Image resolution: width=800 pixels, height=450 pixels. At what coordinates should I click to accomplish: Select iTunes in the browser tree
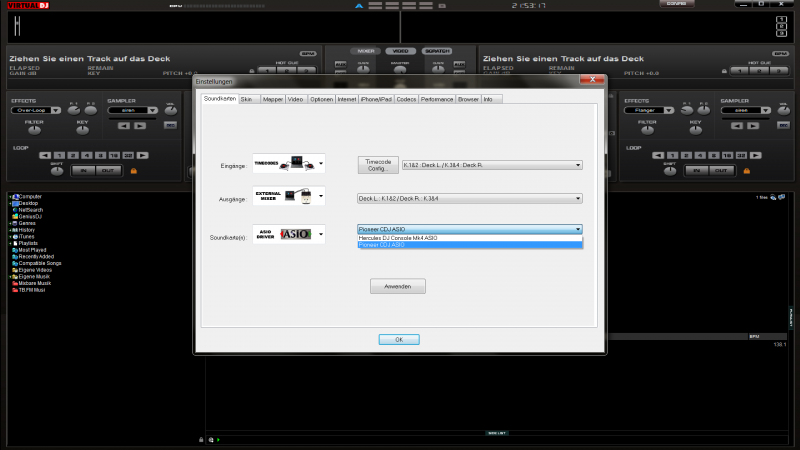click(x=23, y=237)
